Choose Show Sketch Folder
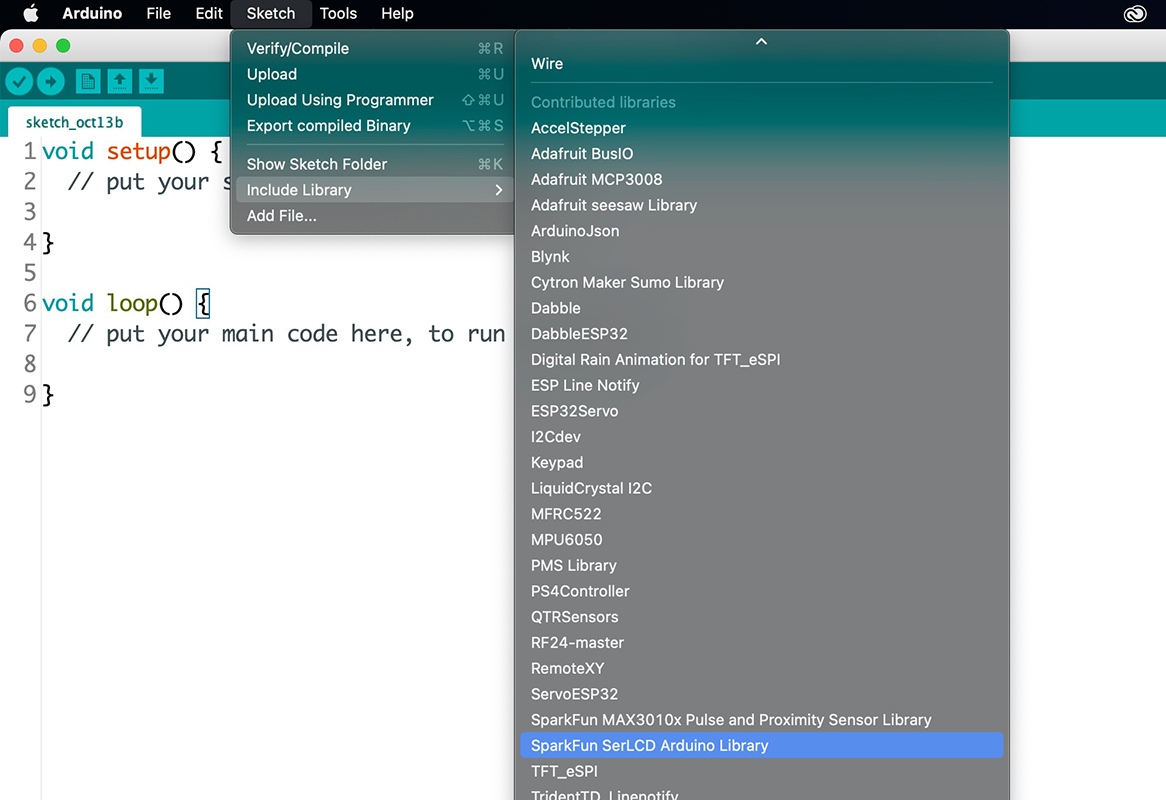 click(374, 164)
